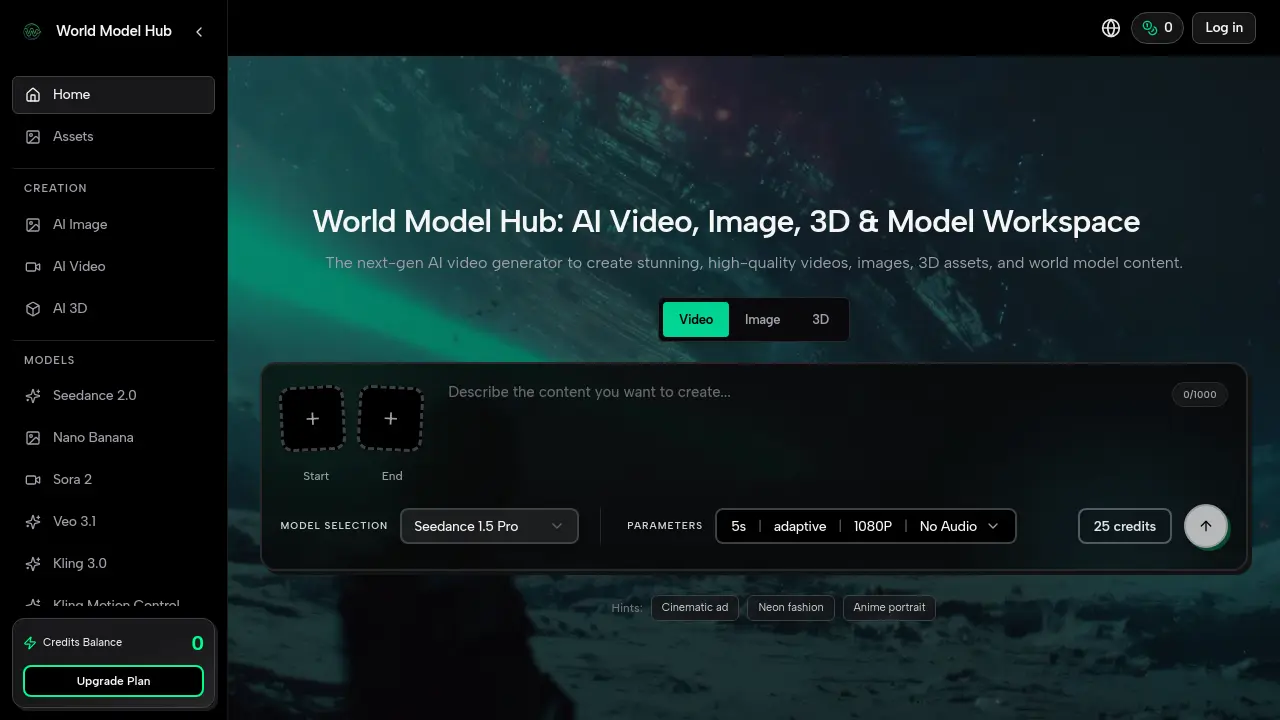Click the 0/1000 character counter

pos(1200,395)
